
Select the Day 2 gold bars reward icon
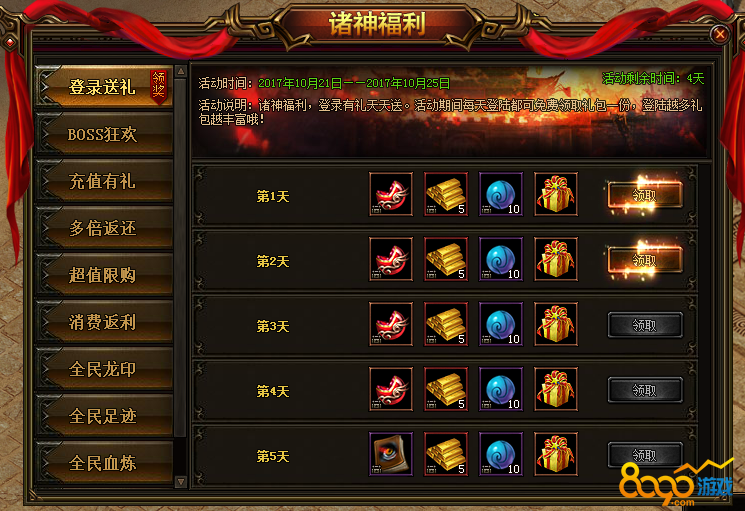pyautogui.click(x=446, y=259)
